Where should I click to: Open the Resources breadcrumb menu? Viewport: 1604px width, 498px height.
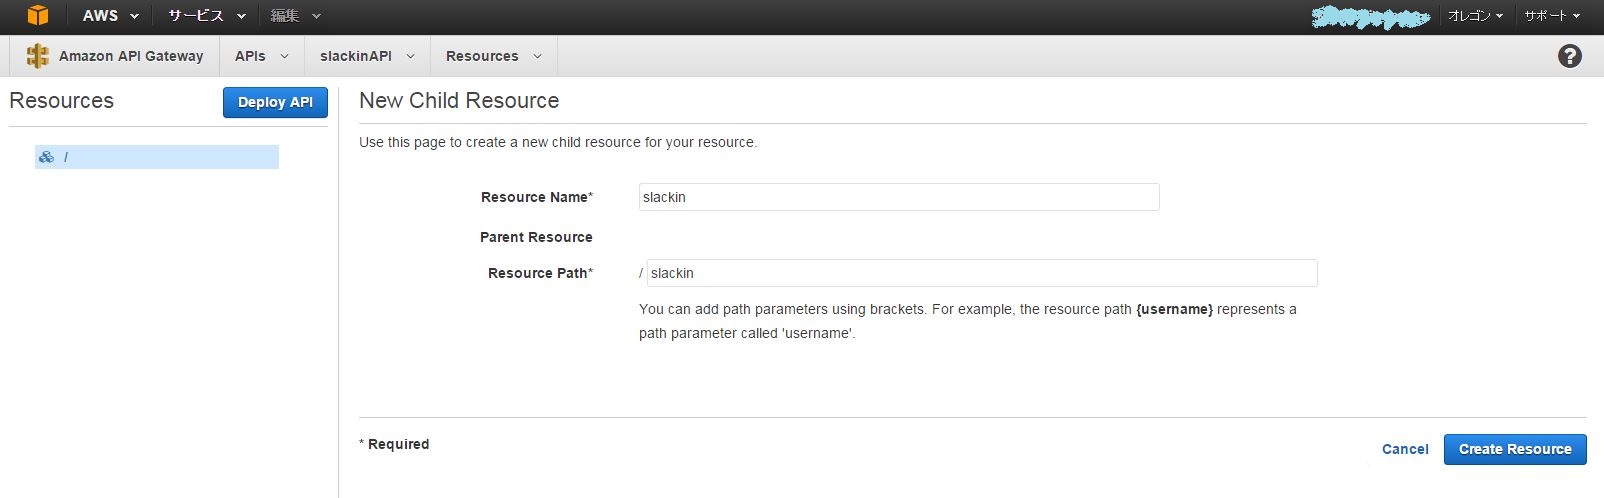pos(493,56)
